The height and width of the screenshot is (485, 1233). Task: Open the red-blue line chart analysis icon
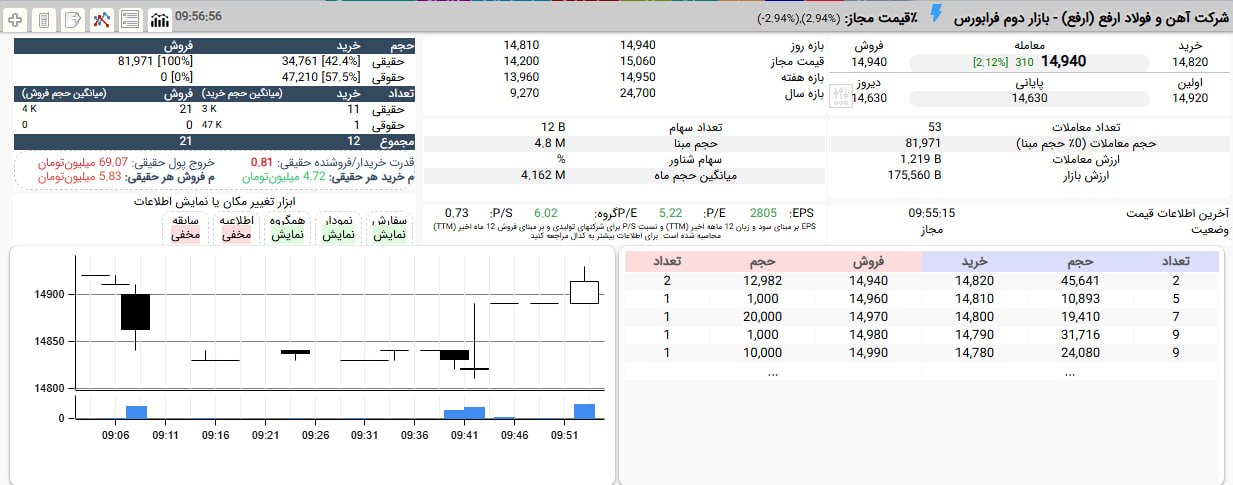[x=101, y=19]
